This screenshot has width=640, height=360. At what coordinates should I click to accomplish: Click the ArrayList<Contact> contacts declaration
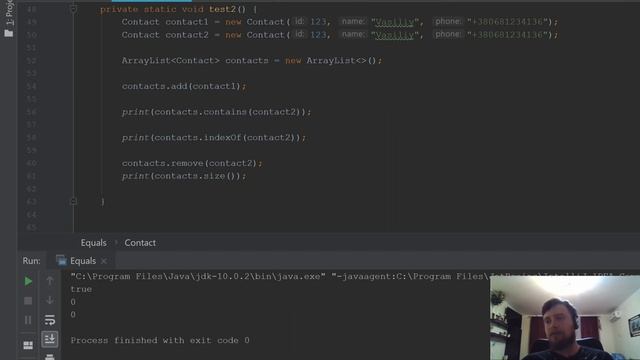[x=251, y=60]
